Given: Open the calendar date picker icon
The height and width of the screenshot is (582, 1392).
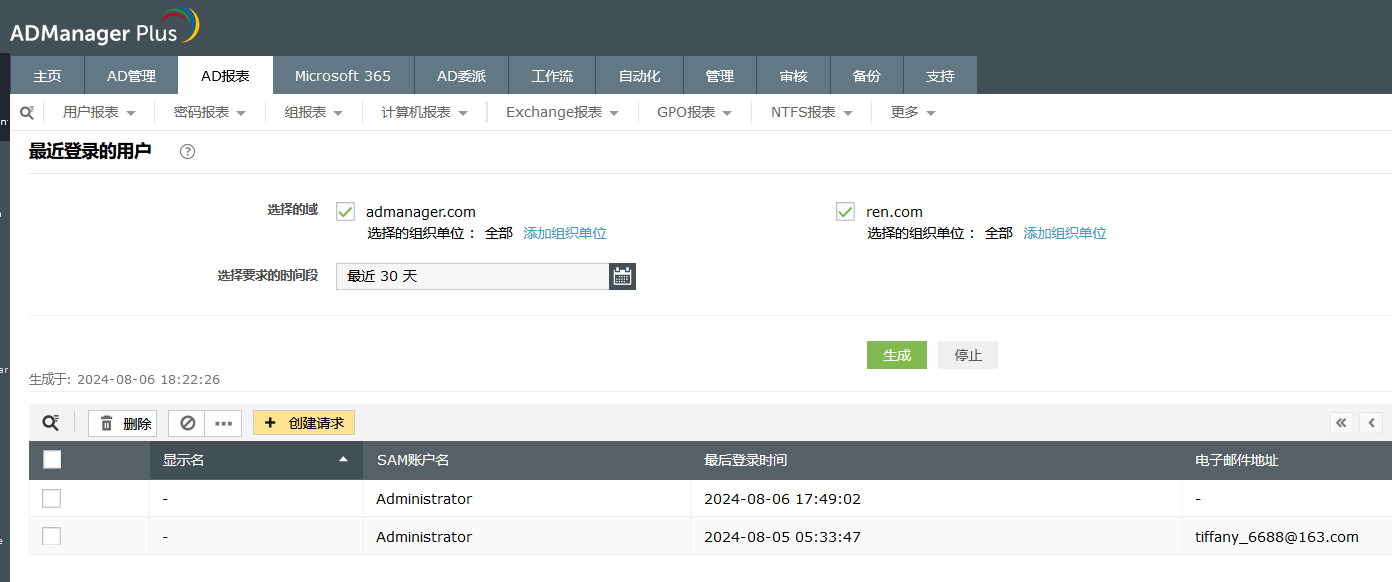Looking at the screenshot, I should (x=622, y=276).
